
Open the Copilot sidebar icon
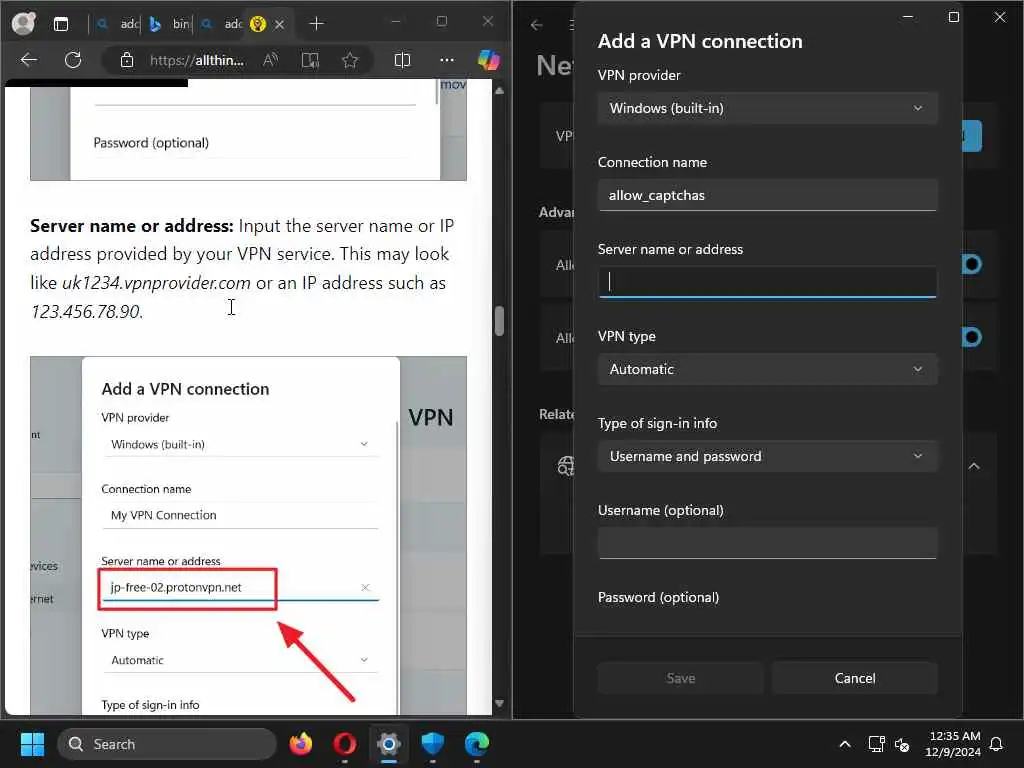click(488, 61)
